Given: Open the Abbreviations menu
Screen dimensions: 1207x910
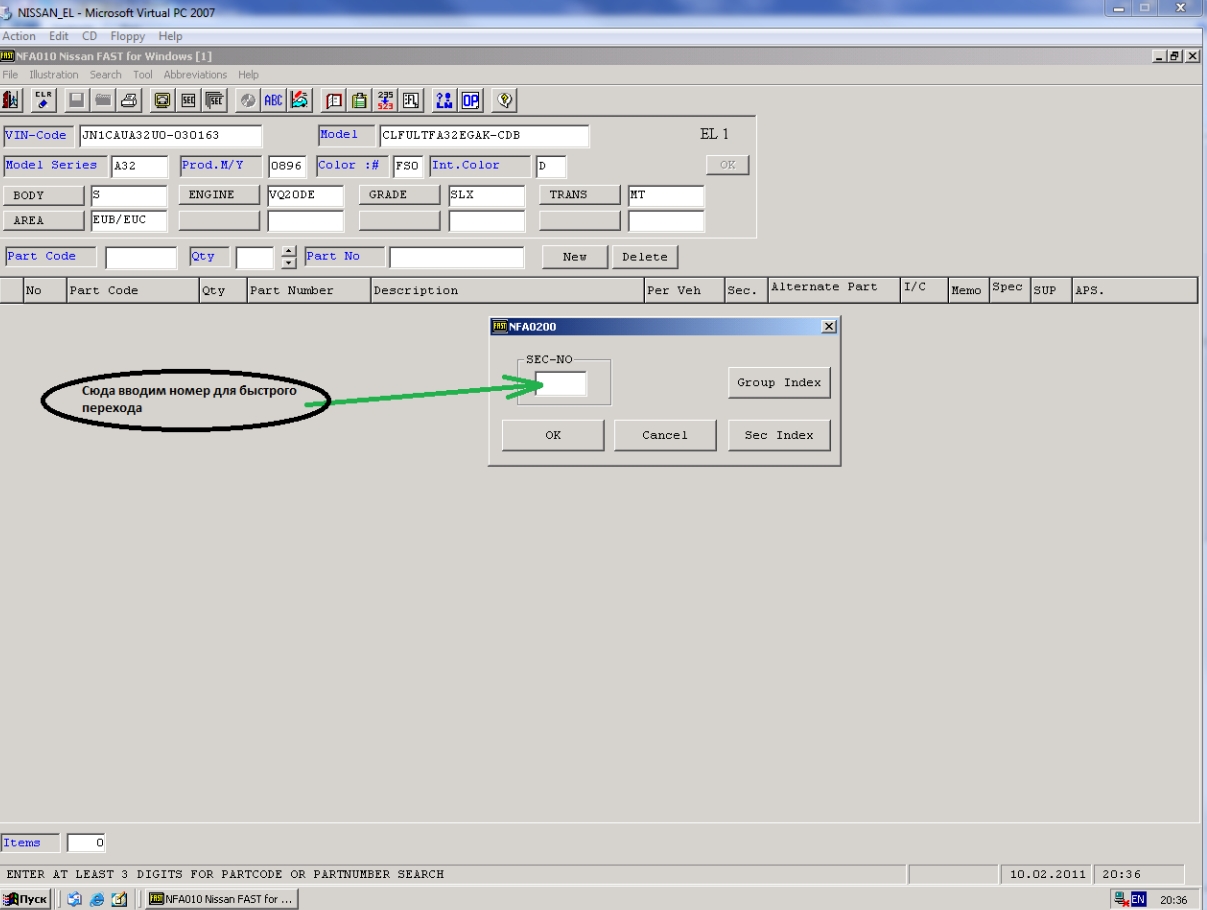Looking at the screenshot, I should point(195,75).
